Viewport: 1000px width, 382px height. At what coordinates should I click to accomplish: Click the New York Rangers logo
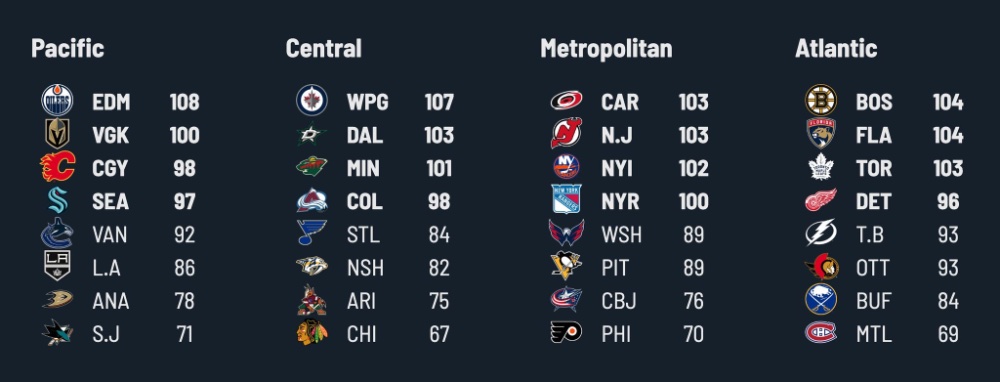[x=566, y=200]
